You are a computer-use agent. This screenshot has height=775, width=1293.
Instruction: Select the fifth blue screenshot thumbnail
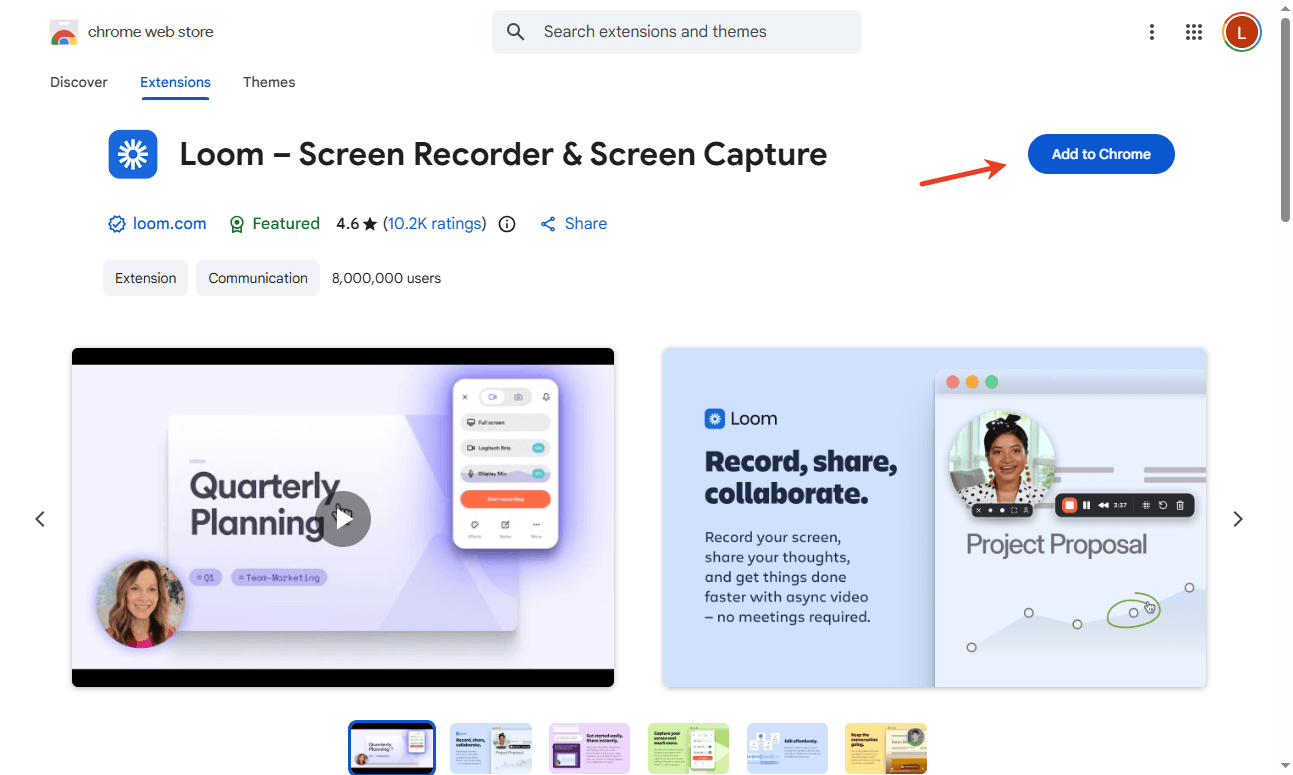point(787,747)
